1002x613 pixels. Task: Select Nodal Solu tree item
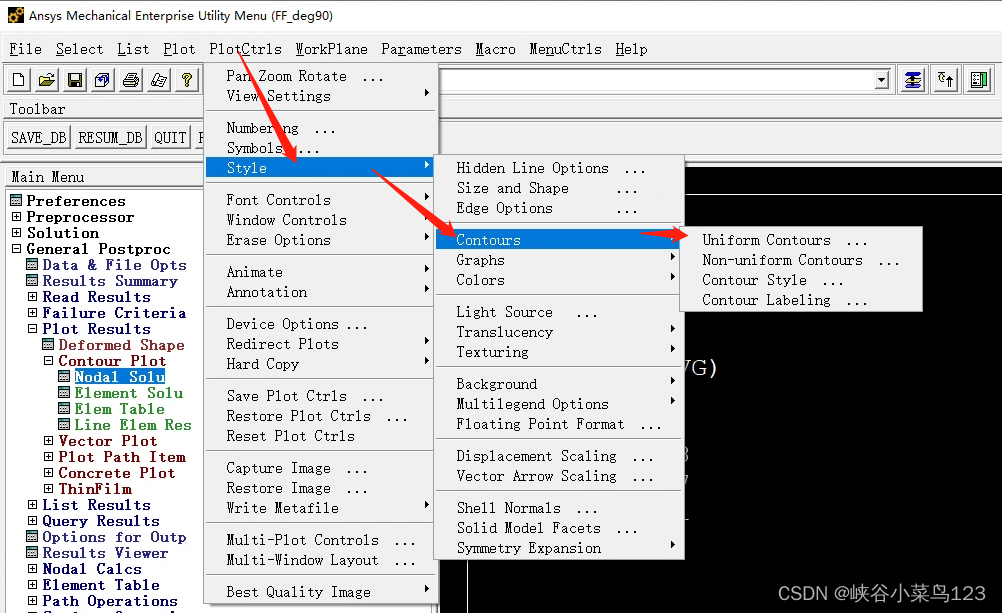[x=119, y=377]
